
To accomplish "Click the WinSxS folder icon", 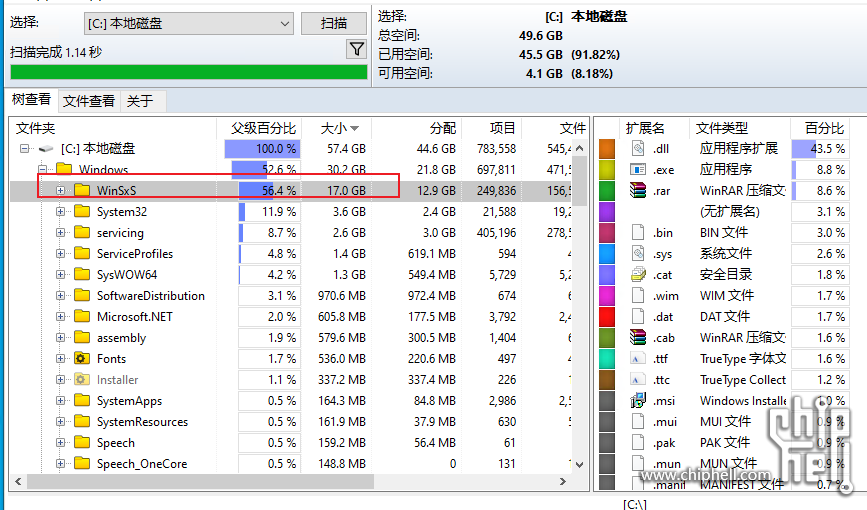I will tap(82, 190).
